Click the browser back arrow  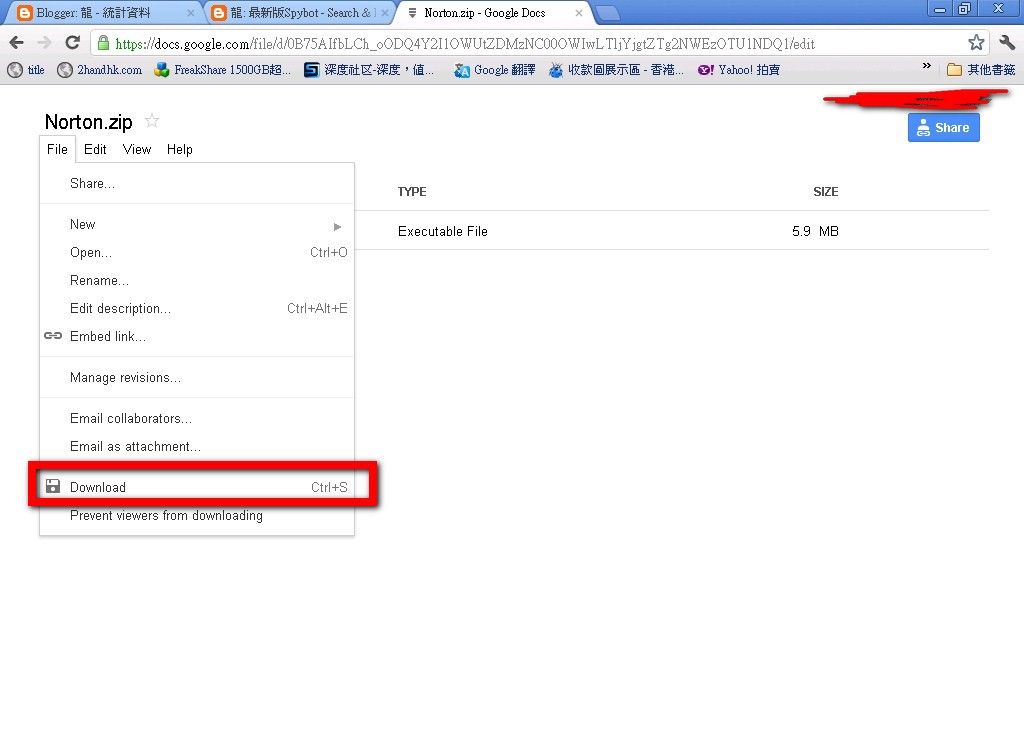click(x=17, y=43)
